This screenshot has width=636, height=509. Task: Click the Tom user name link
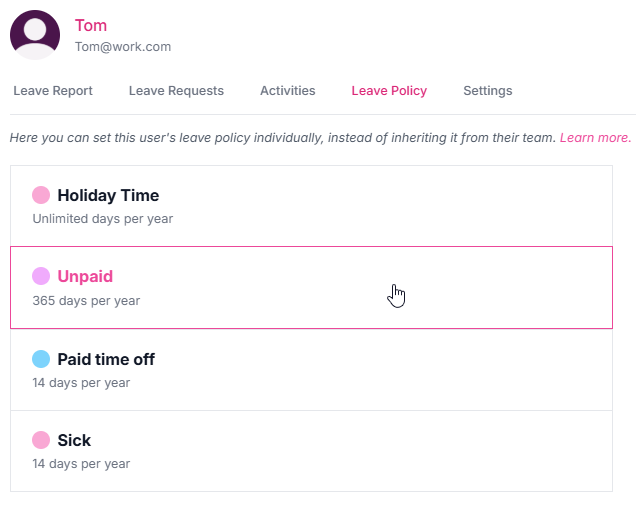91,26
